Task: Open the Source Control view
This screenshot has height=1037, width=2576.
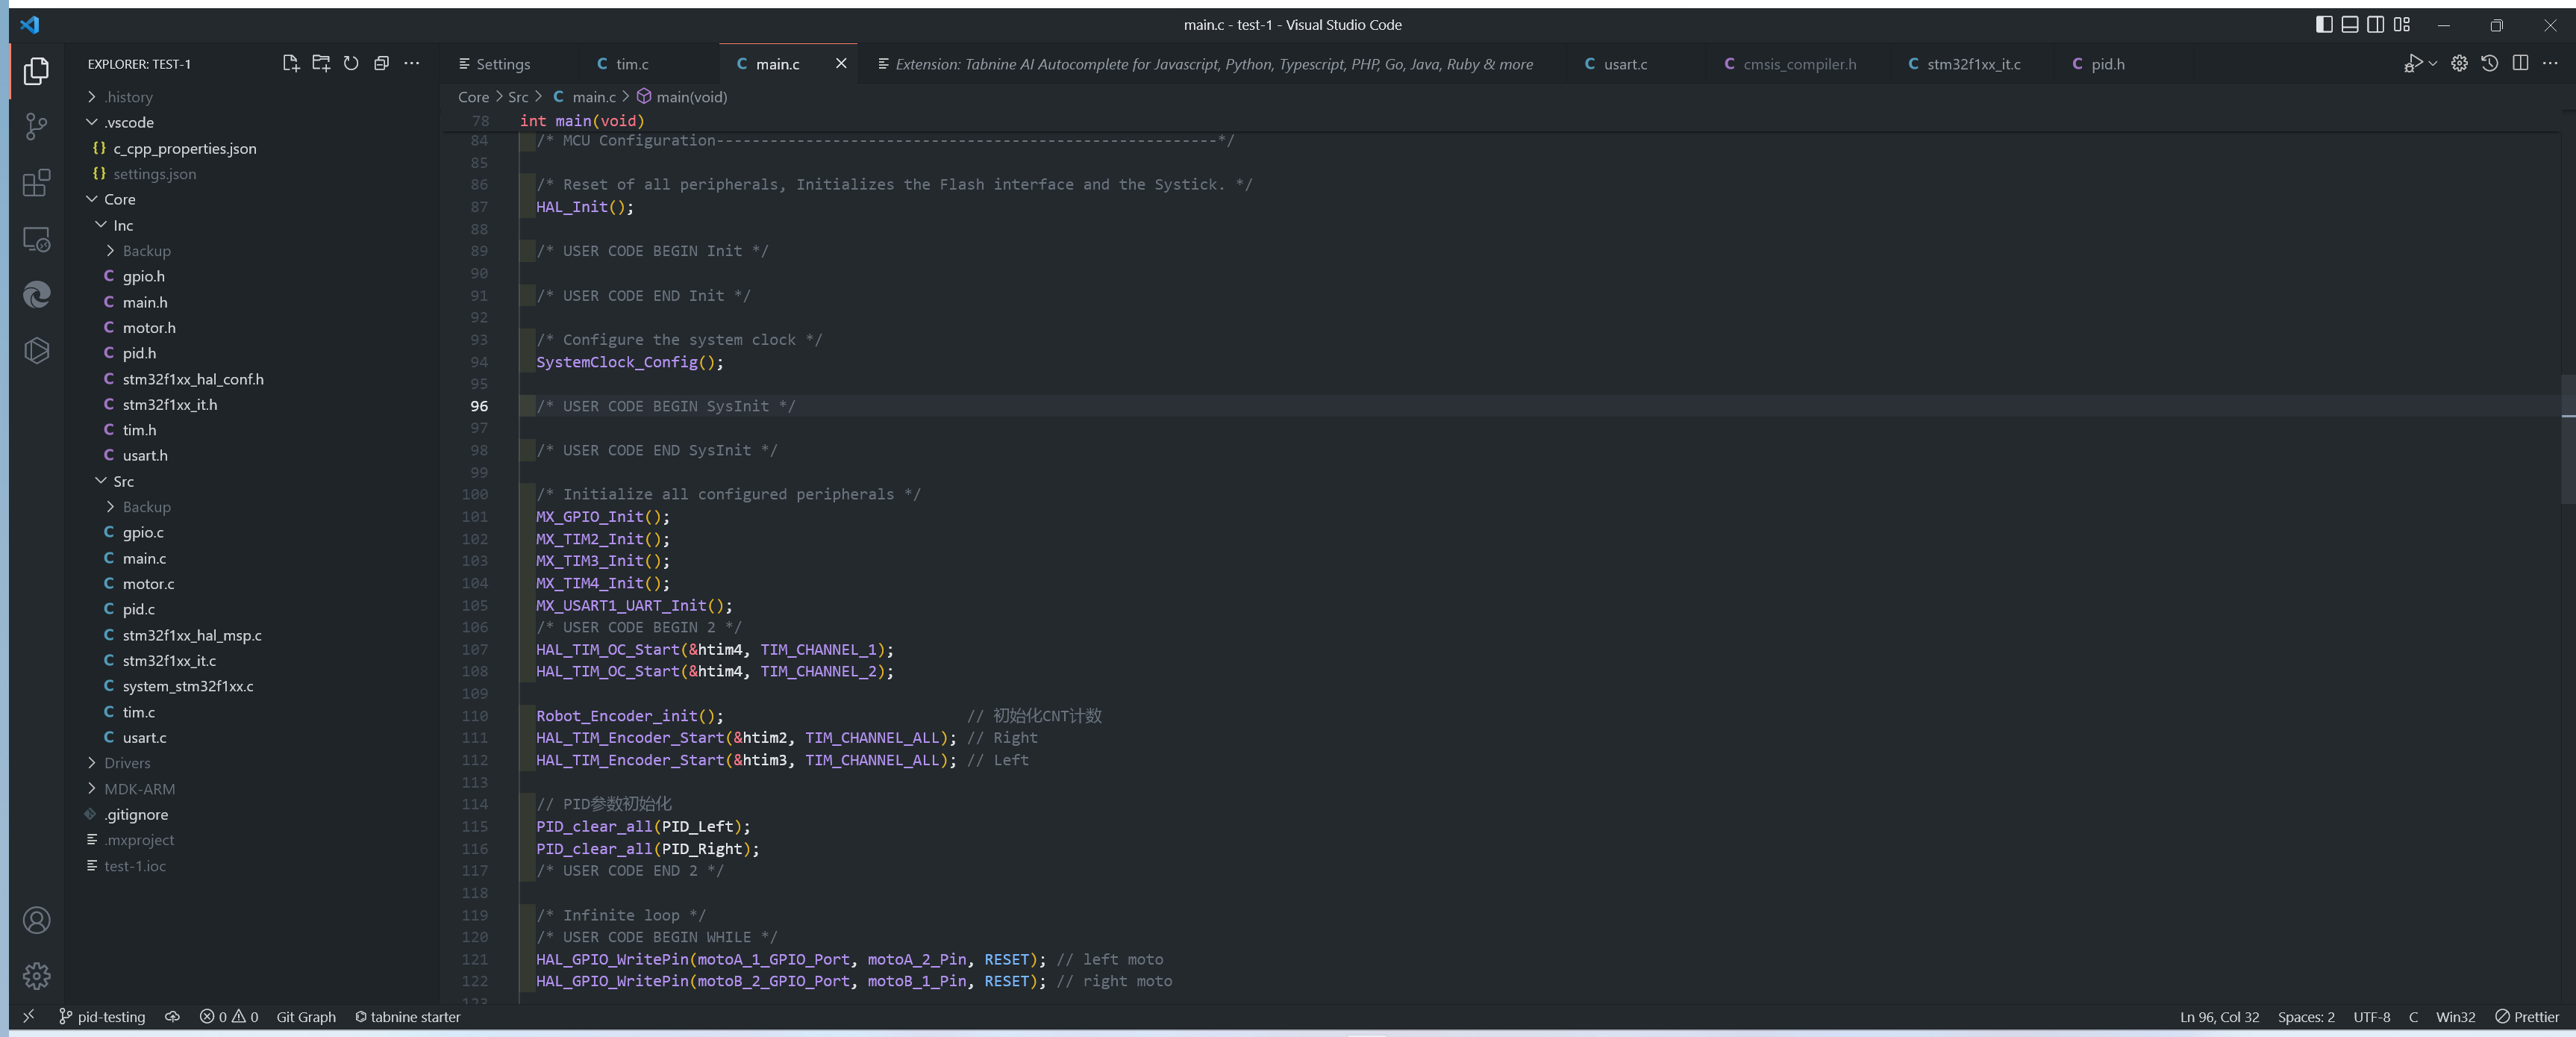Action: pos(37,126)
